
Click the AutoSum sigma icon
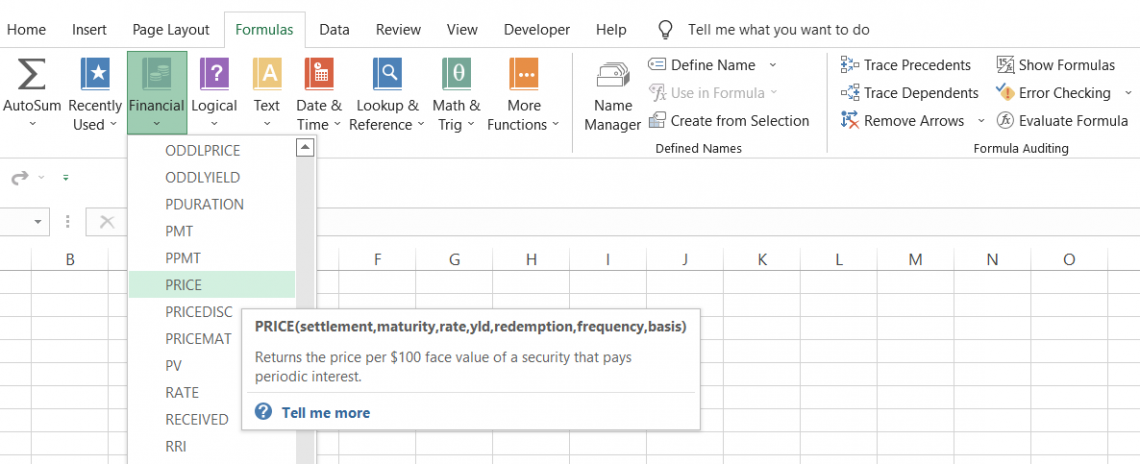click(x=32, y=74)
